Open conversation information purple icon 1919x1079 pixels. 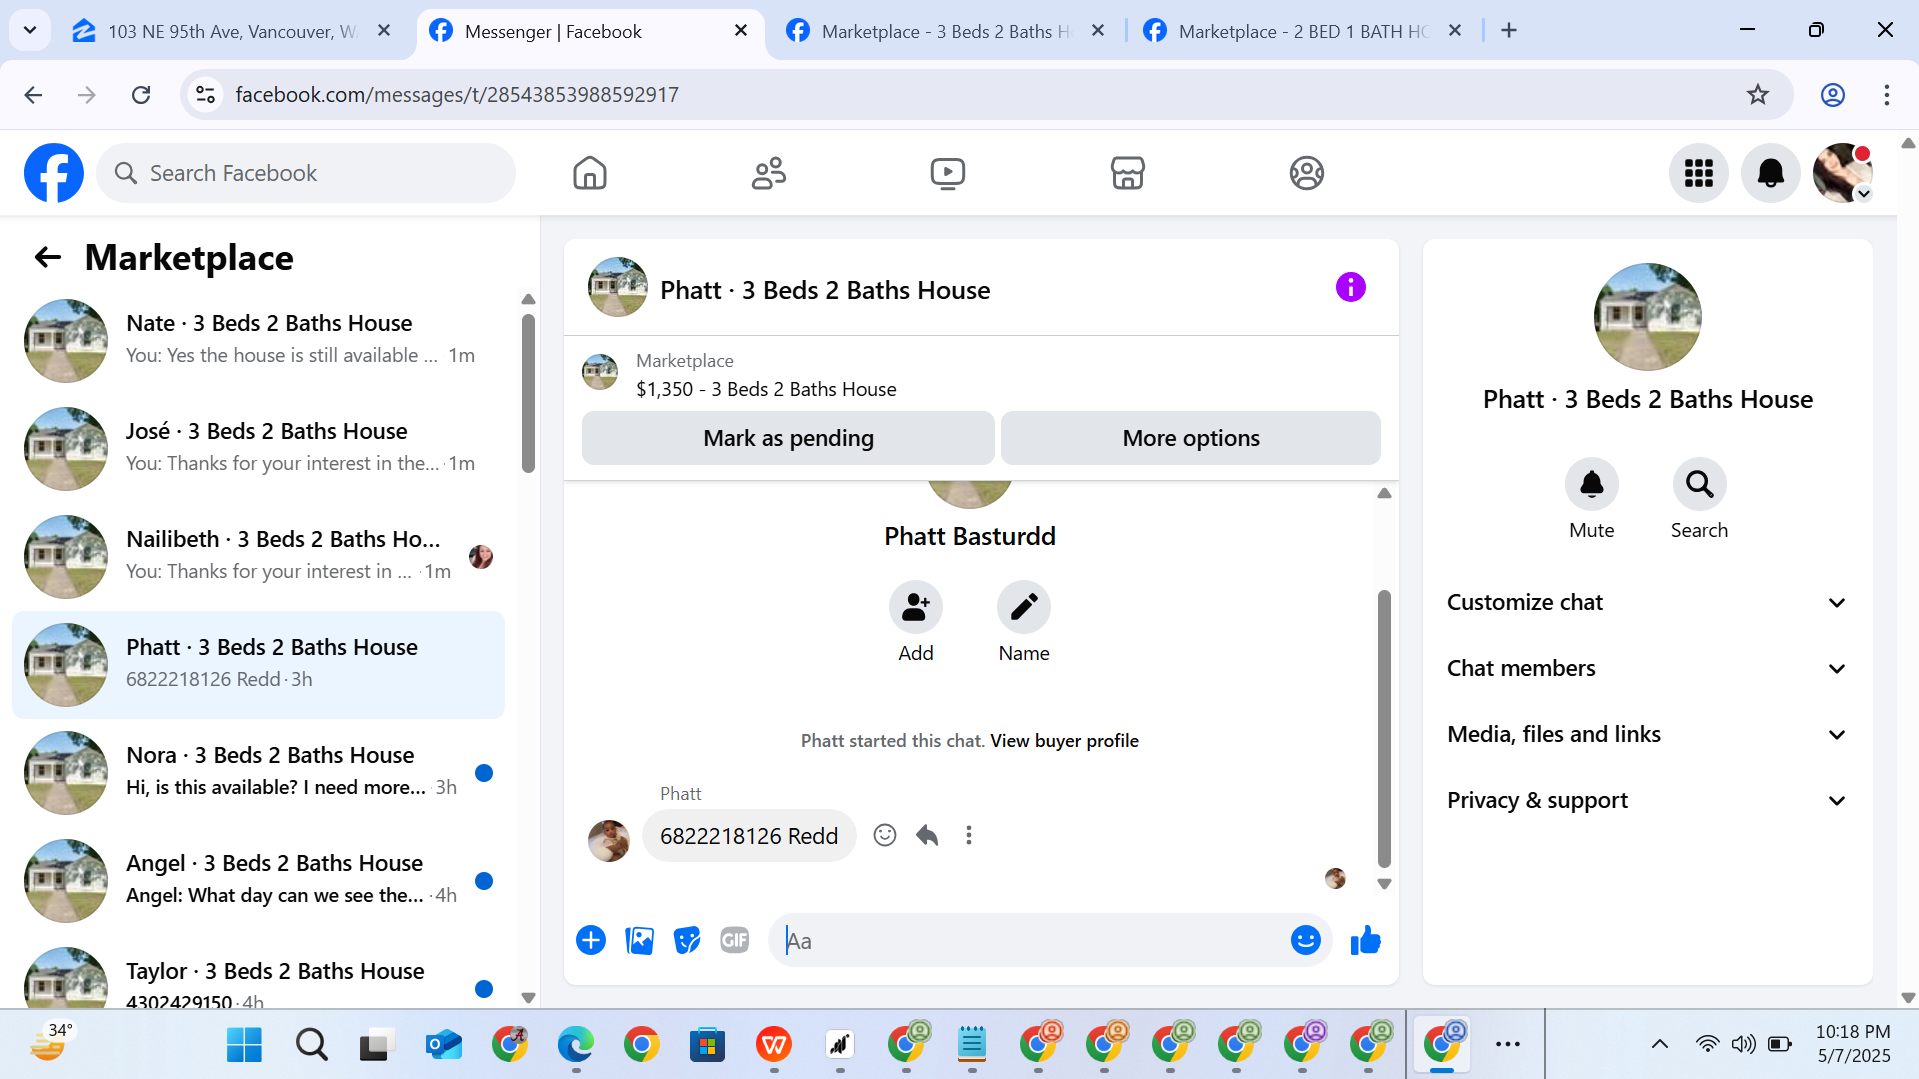1350,288
